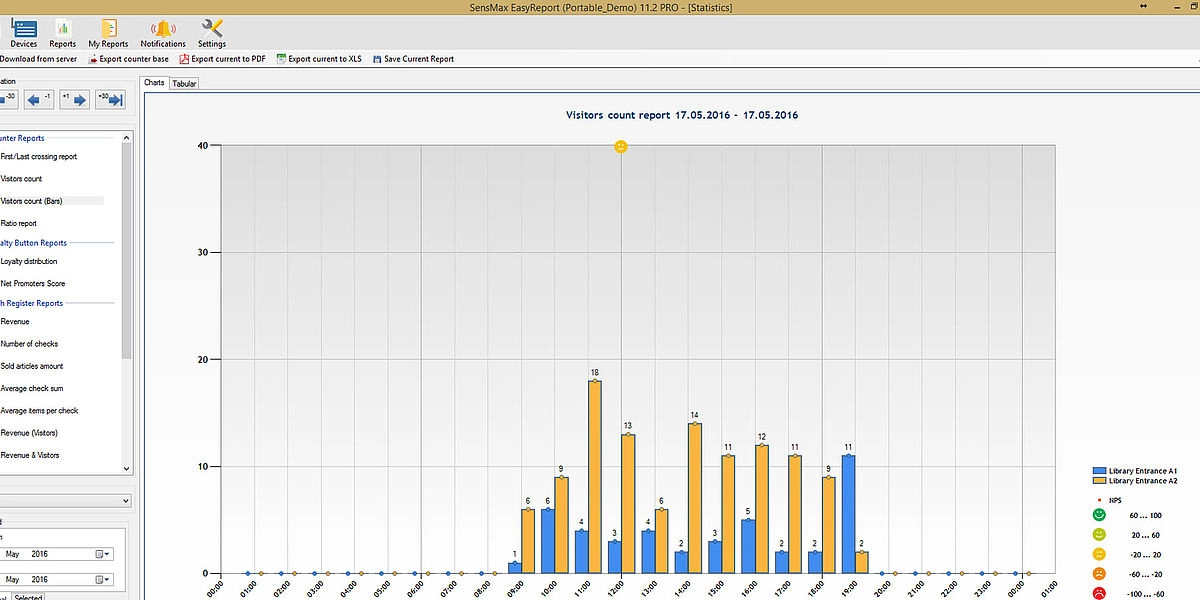Click the blue bar labeled 11

(848, 514)
